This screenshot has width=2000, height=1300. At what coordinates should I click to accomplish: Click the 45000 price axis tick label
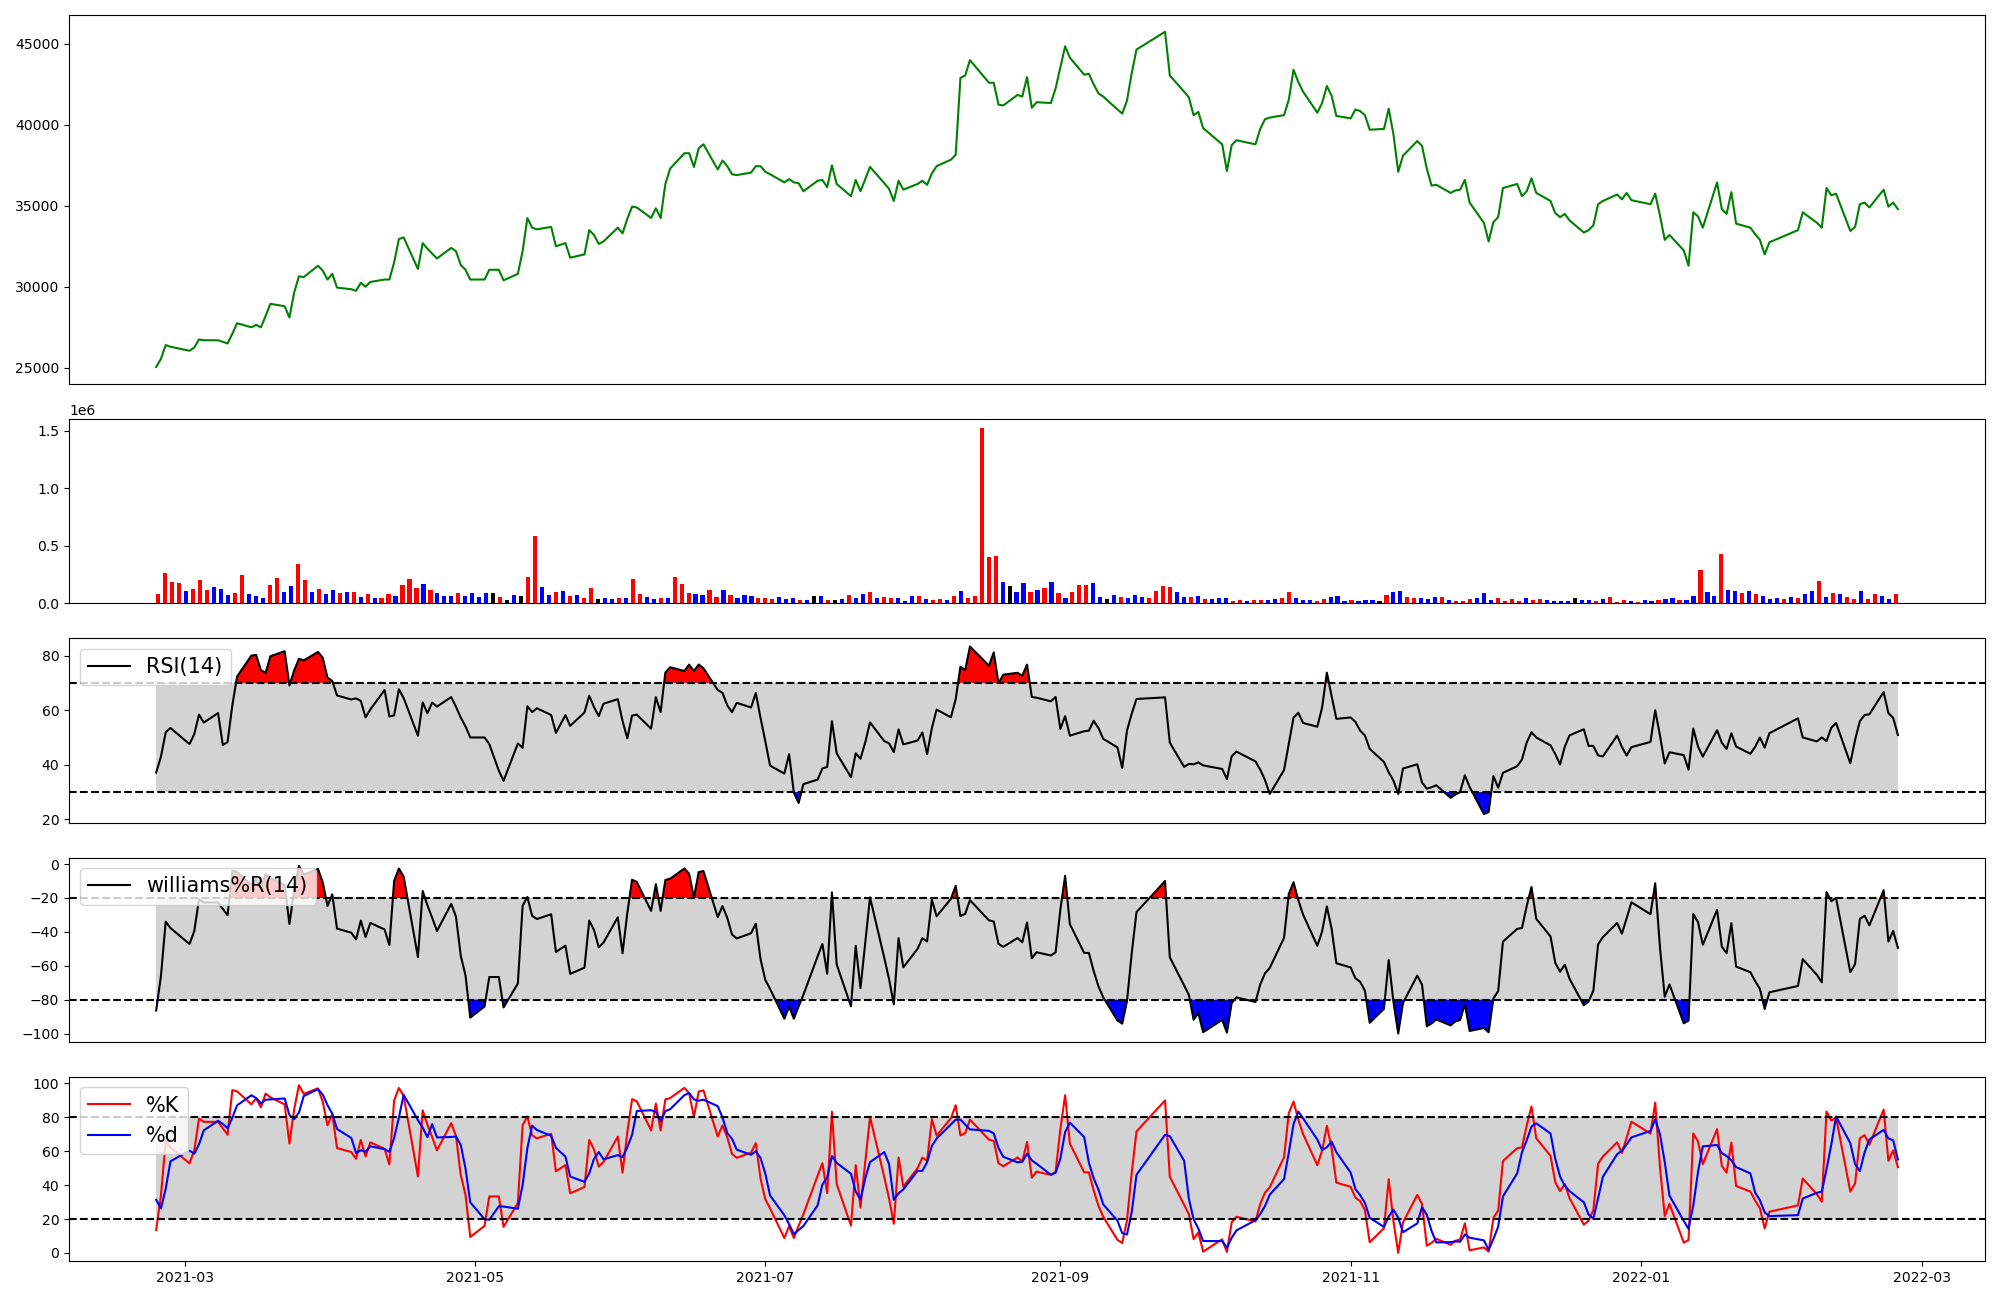pyautogui.click(x=37, y=44)
